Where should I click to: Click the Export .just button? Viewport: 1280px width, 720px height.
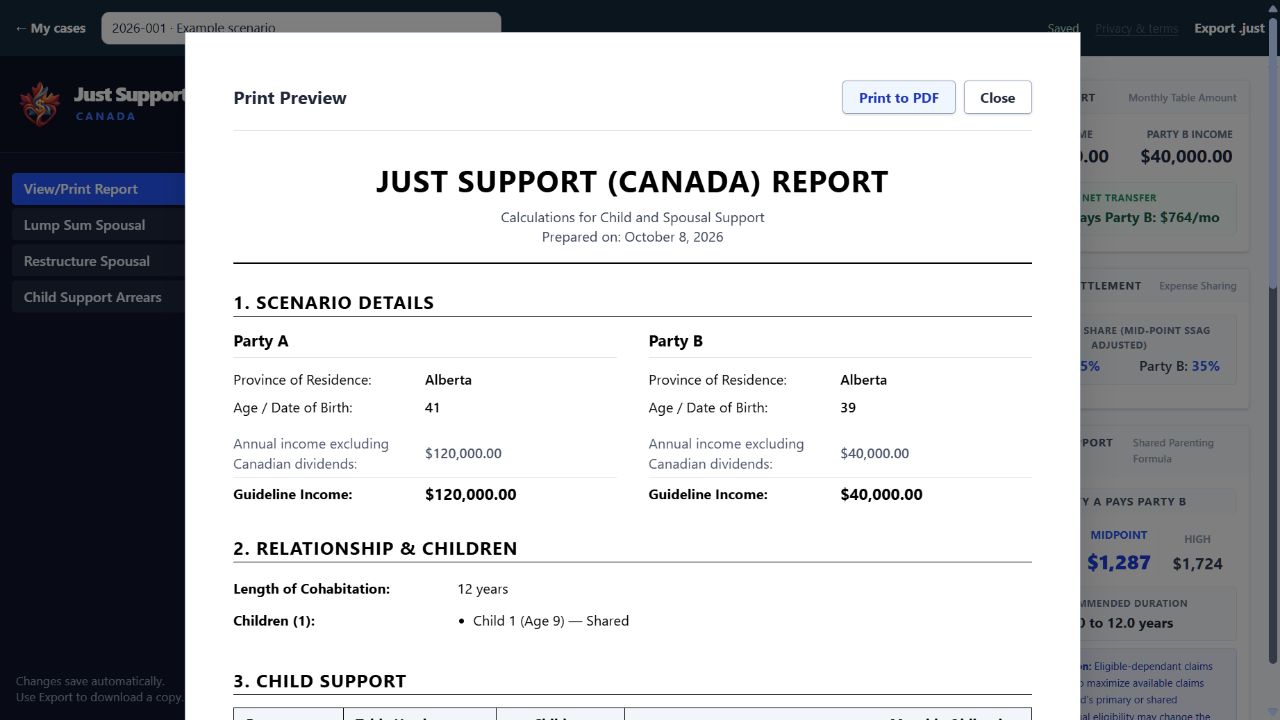(1229, 28)
